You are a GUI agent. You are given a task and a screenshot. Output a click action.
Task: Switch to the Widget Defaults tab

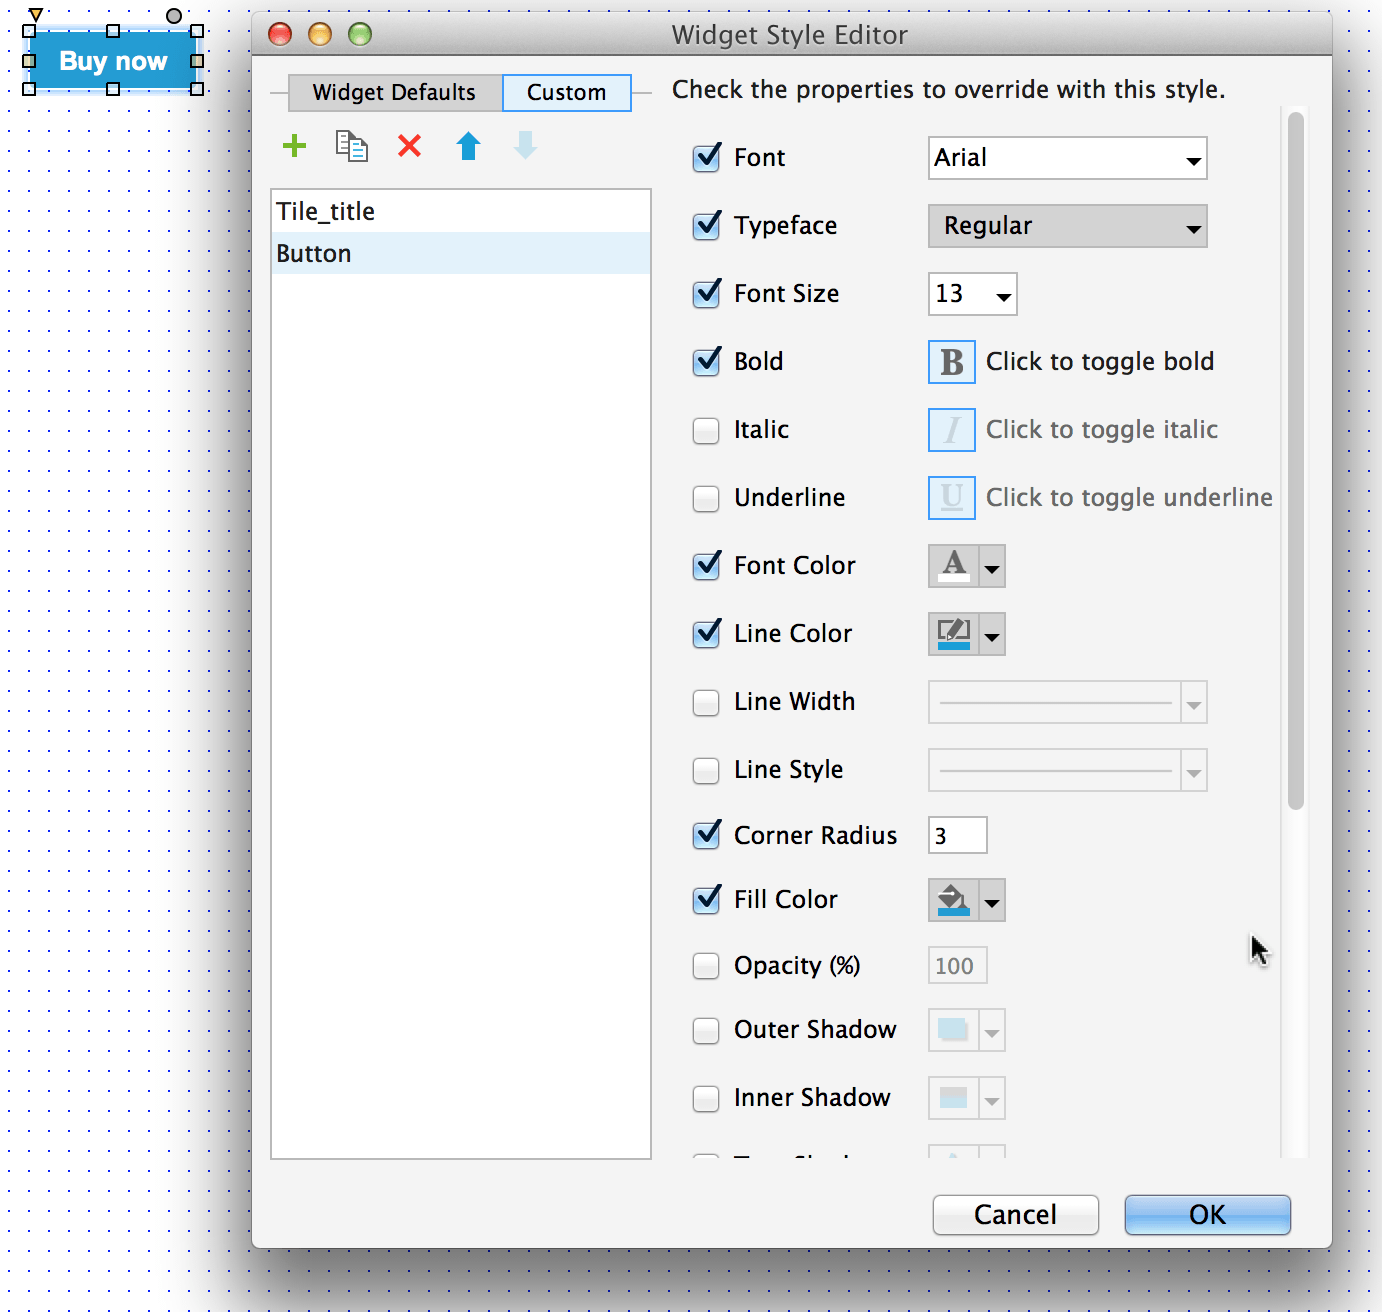[x=394, y=93]
